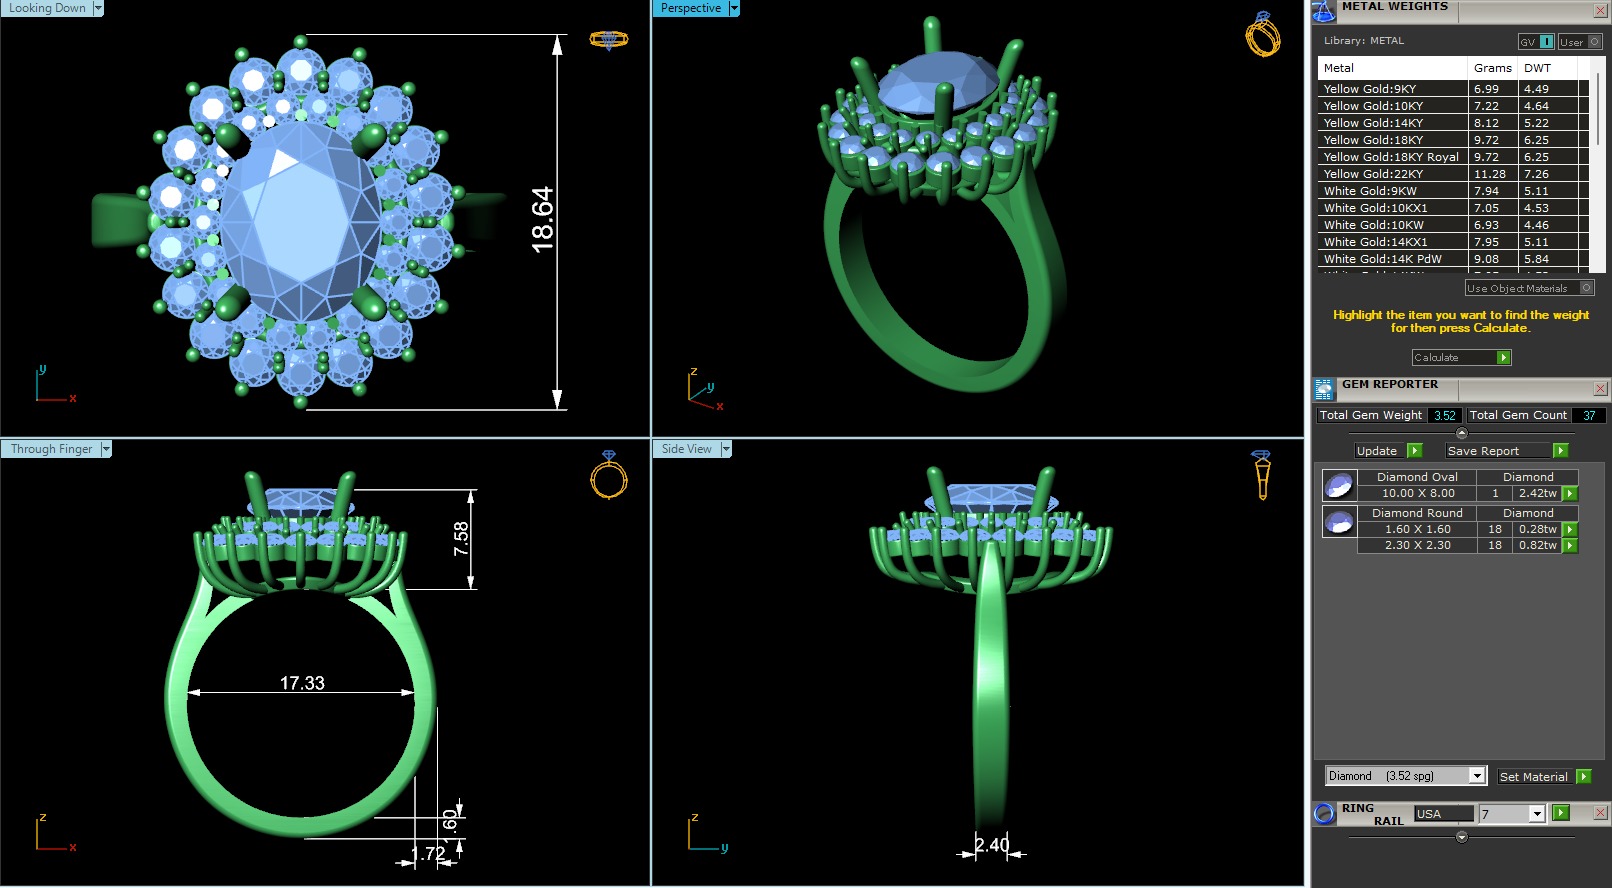The width and height of the screenshot is (1612, 888).
Task: Select the Yellow Gold:9KY row
Action: (x=1453, y=89)
